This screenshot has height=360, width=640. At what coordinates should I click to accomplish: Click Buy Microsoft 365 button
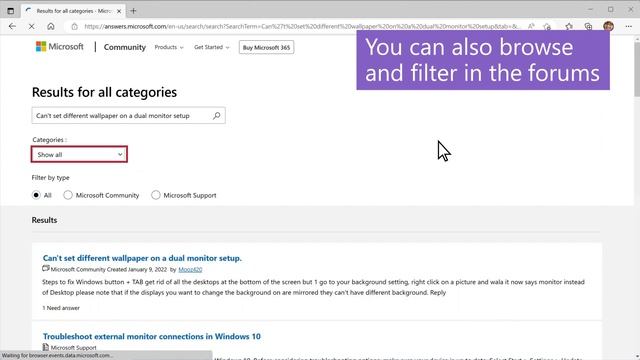click(266, 47)
